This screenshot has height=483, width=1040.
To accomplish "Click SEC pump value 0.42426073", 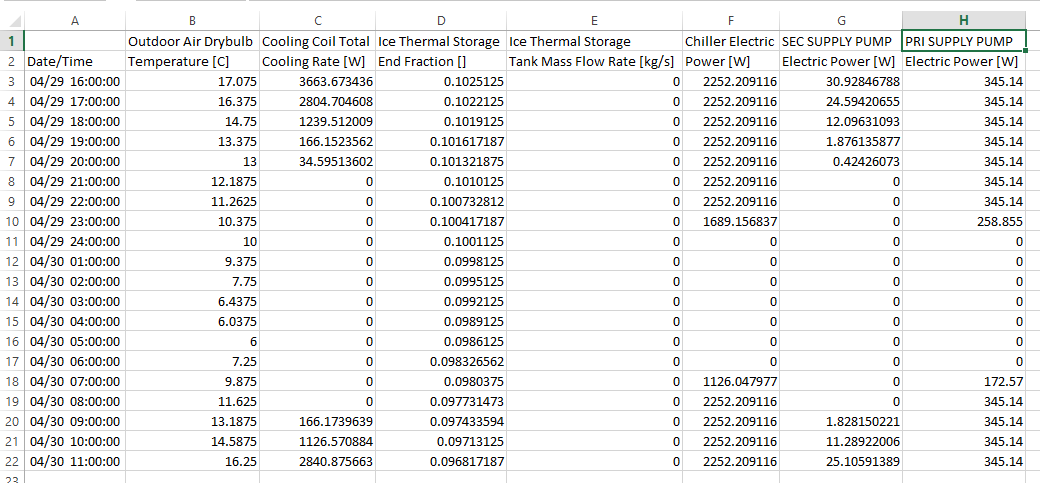I will (x=841, y=161).
